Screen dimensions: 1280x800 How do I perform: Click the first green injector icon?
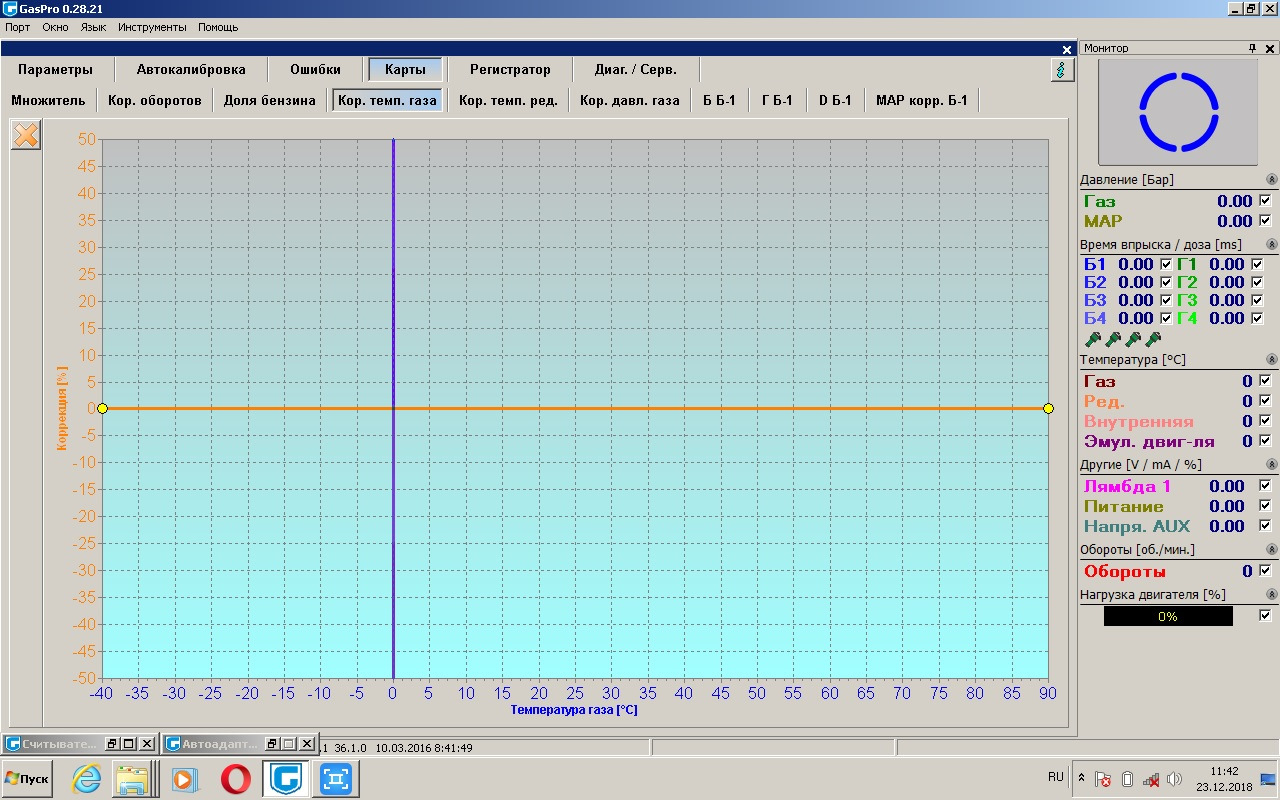click(x=1092, y=340)
